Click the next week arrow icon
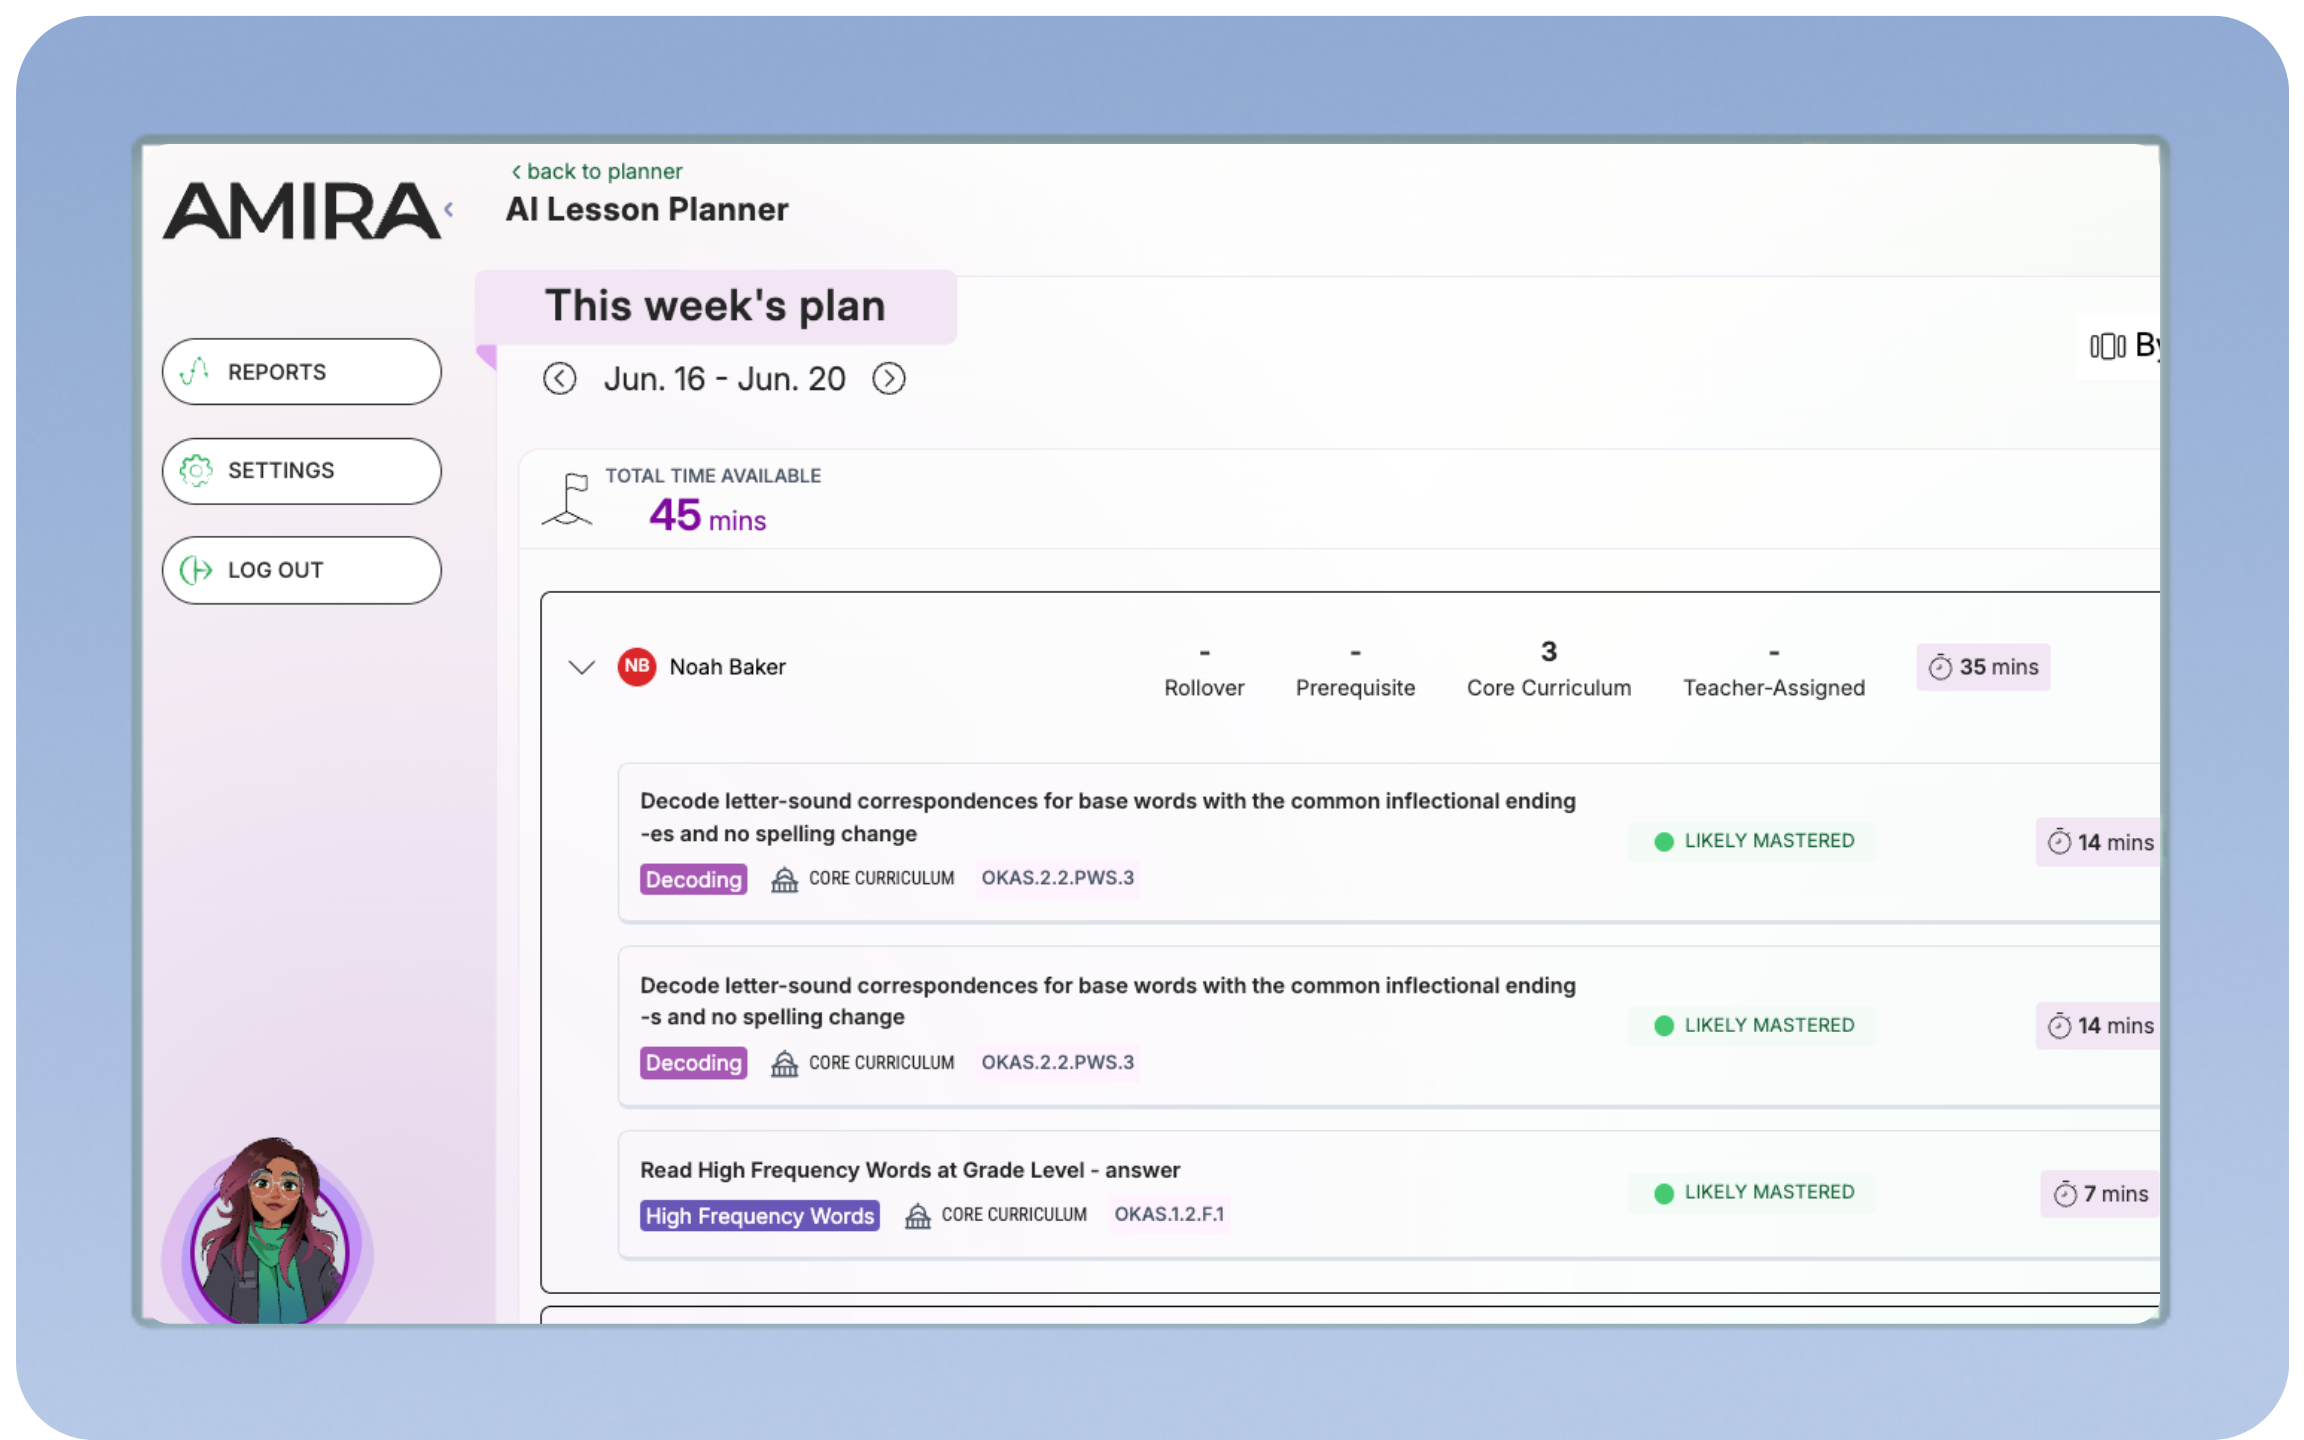 pos(889,379)
